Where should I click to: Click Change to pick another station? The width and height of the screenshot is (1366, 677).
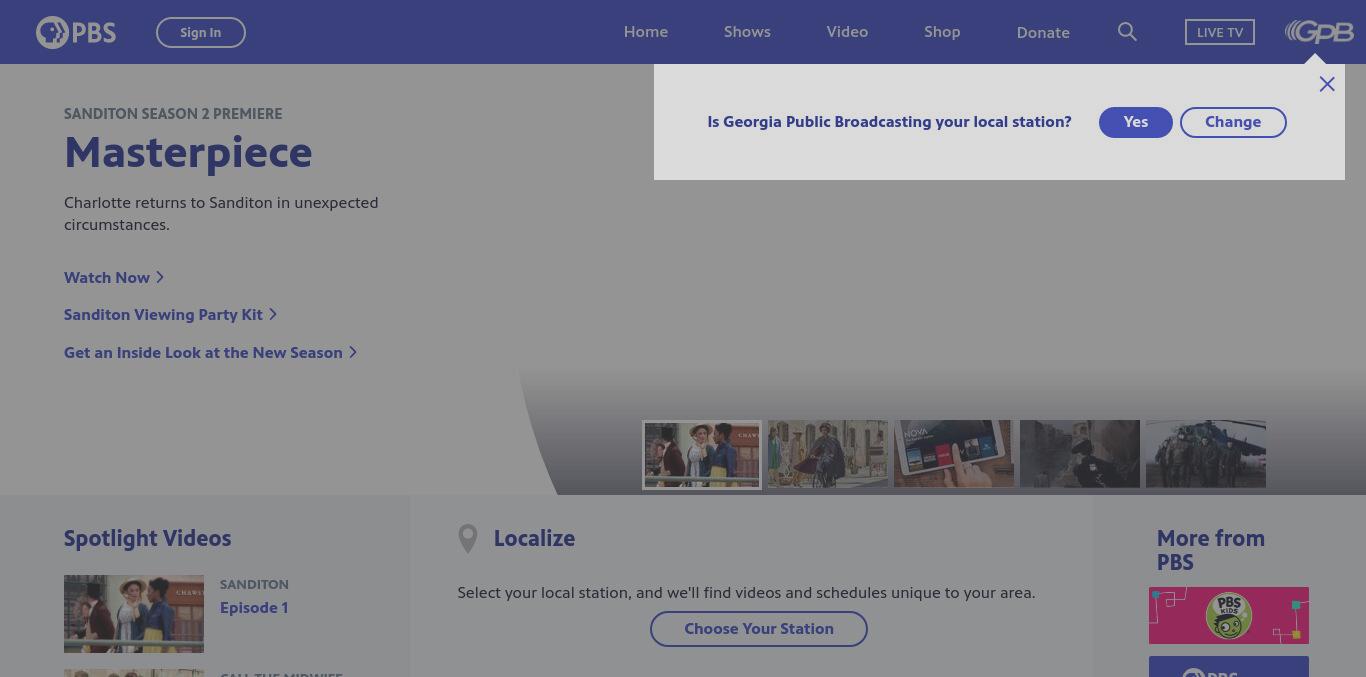click(x=1233, y=122)
